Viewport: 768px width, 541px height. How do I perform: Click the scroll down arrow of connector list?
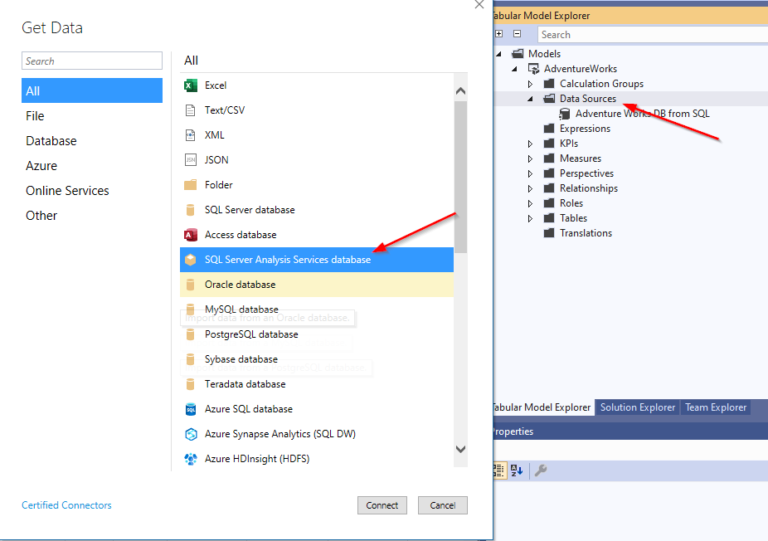click(x=461, y=450)
